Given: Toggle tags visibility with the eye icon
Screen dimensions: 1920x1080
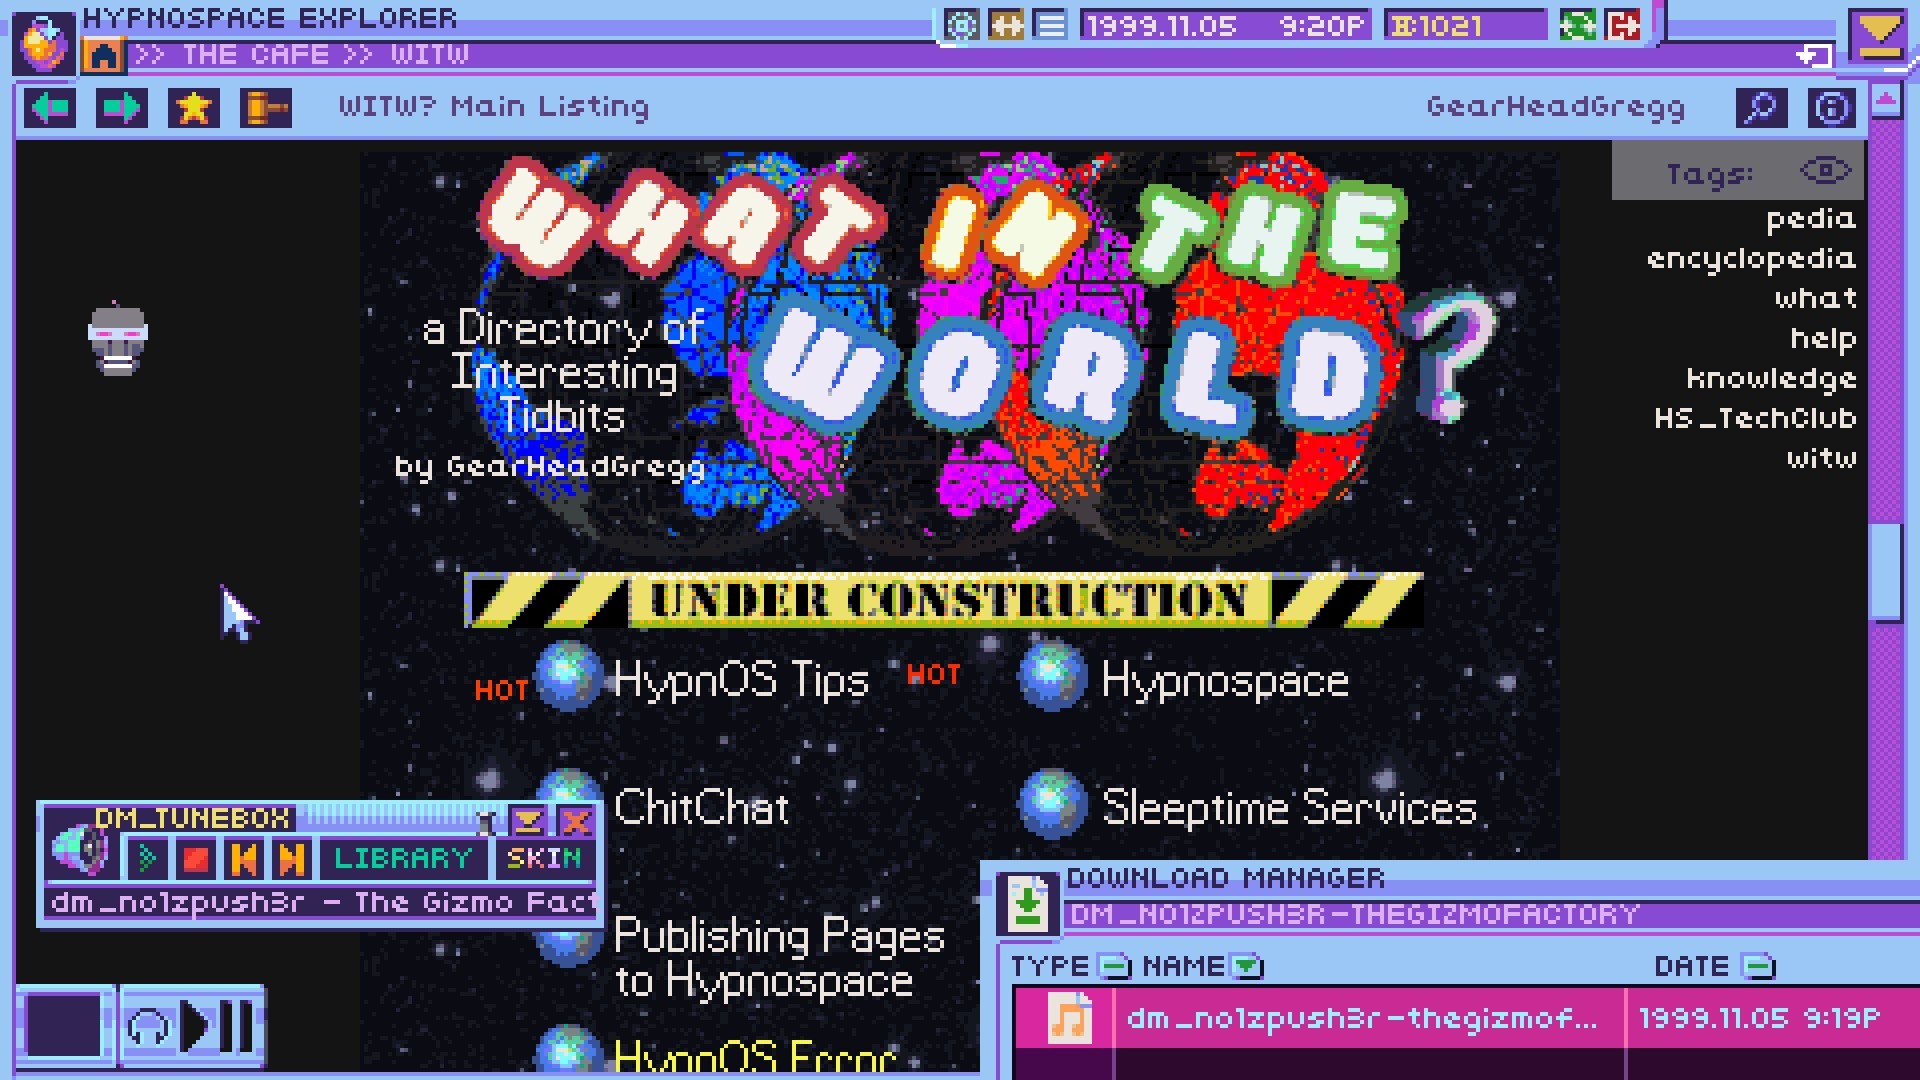Looking at the screenshot, I should (1825, 171).
